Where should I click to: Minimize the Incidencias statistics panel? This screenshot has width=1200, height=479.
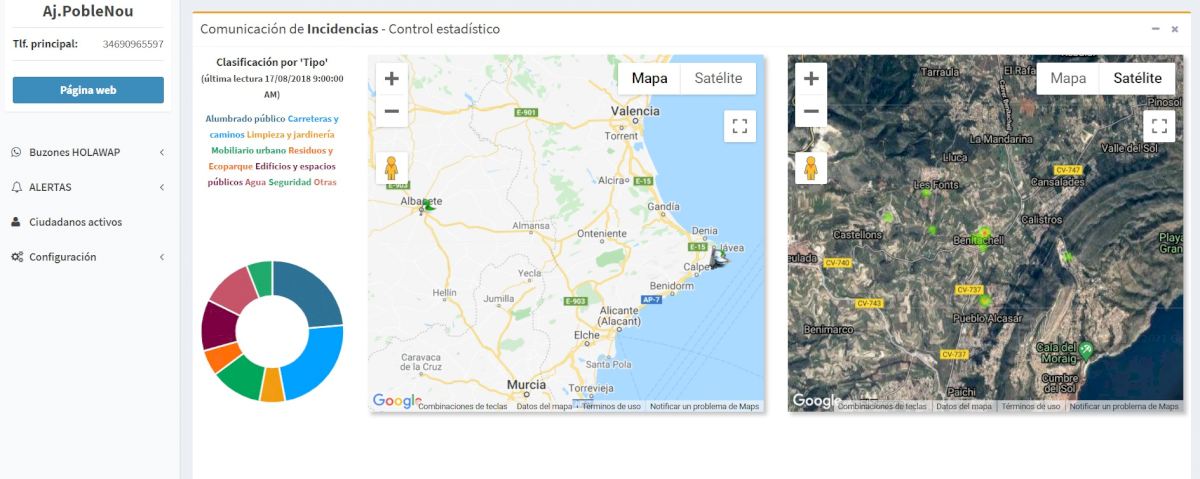point(1155,29)
